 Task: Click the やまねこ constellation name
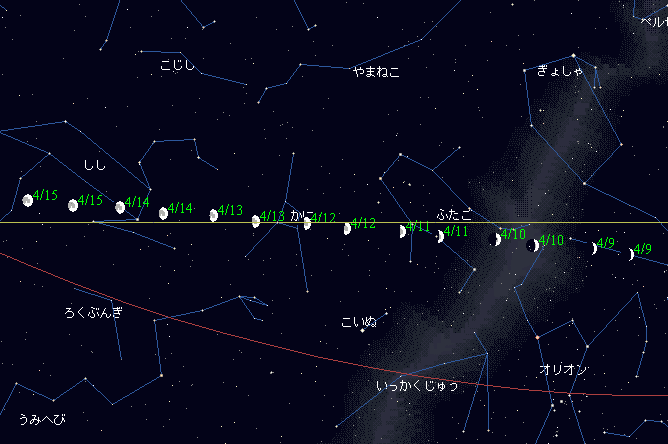point(375,72)
